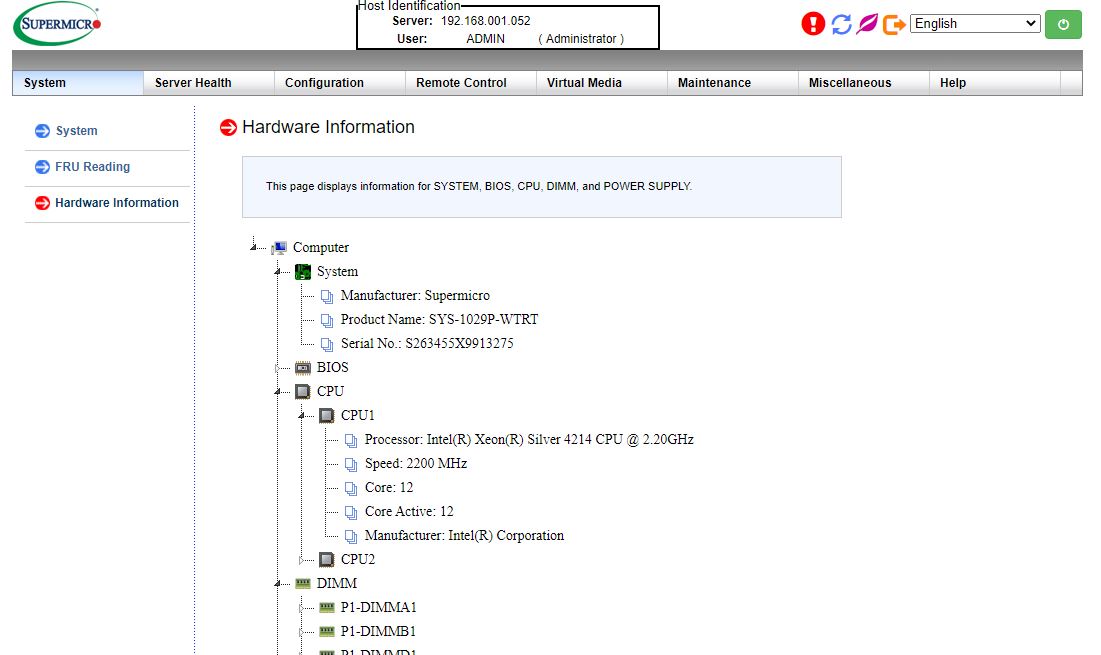This screenshot has height=655, width=1101.
Task: Click page icon beside Manufacturer: Intel(R) Corporation
Action: pos(350,536)
